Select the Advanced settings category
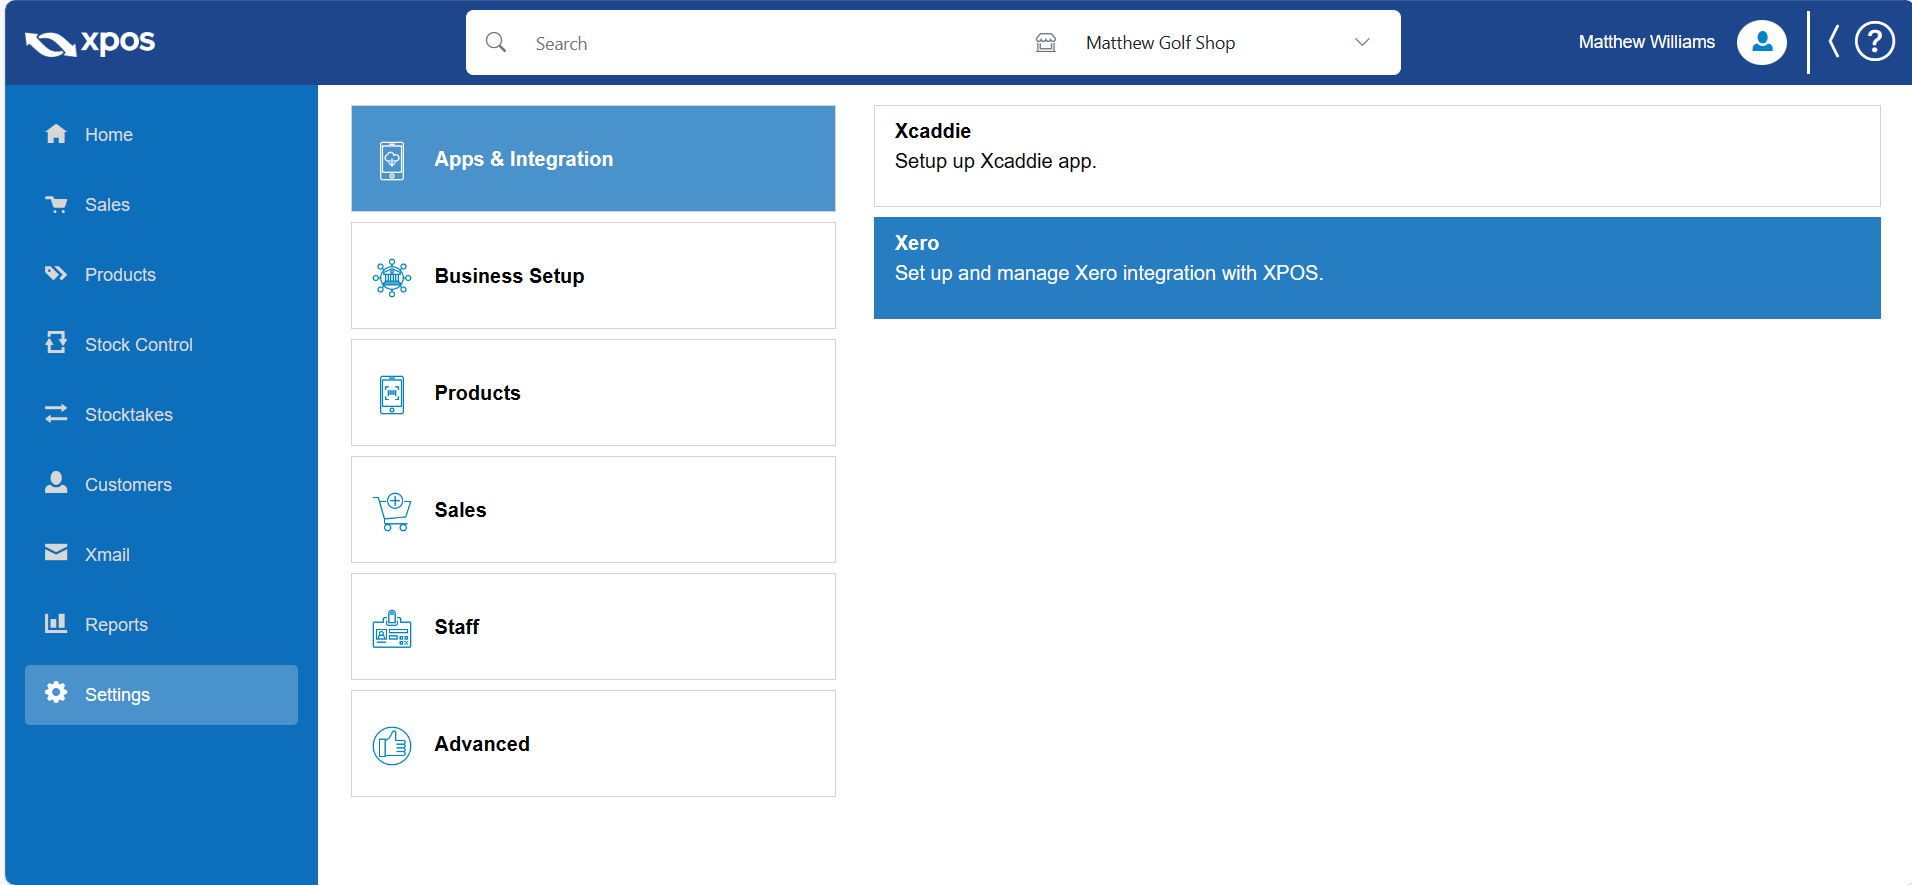The width and height of the screenshot is (1912, 885). pos(593,743)
